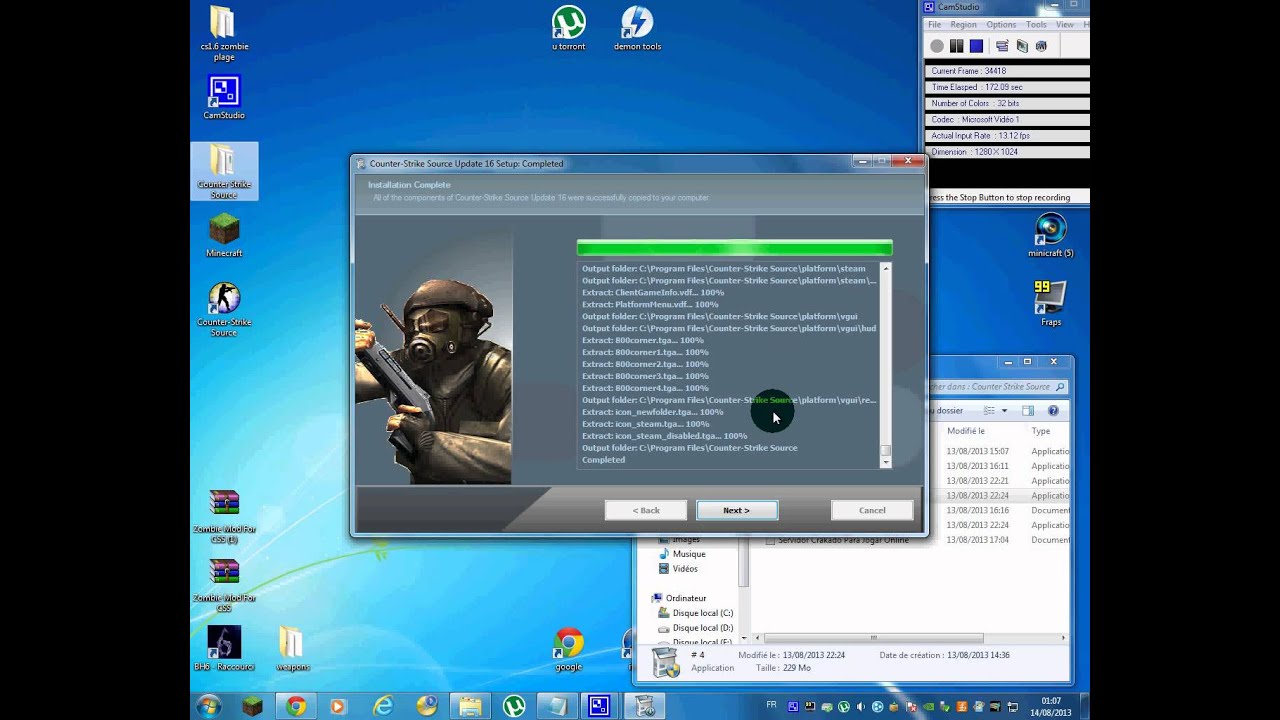This screenshot has height=720, width=1280.
Task: Click the 'Extract: icon_steam.tga... 100%' log line
Action: point(646,424)
